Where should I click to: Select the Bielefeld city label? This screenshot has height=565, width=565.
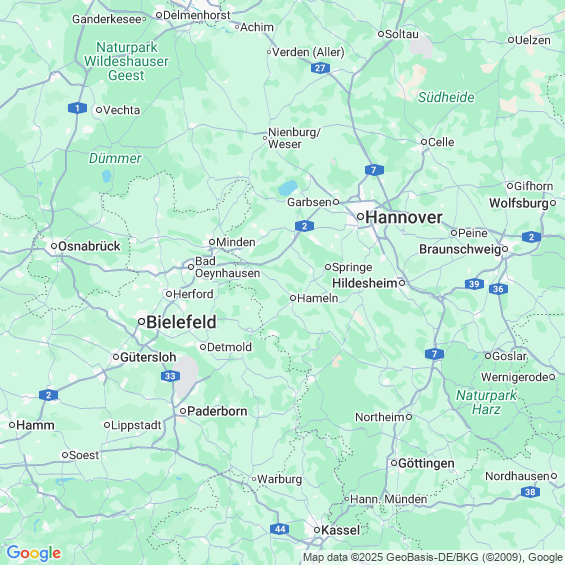point(181,322)
